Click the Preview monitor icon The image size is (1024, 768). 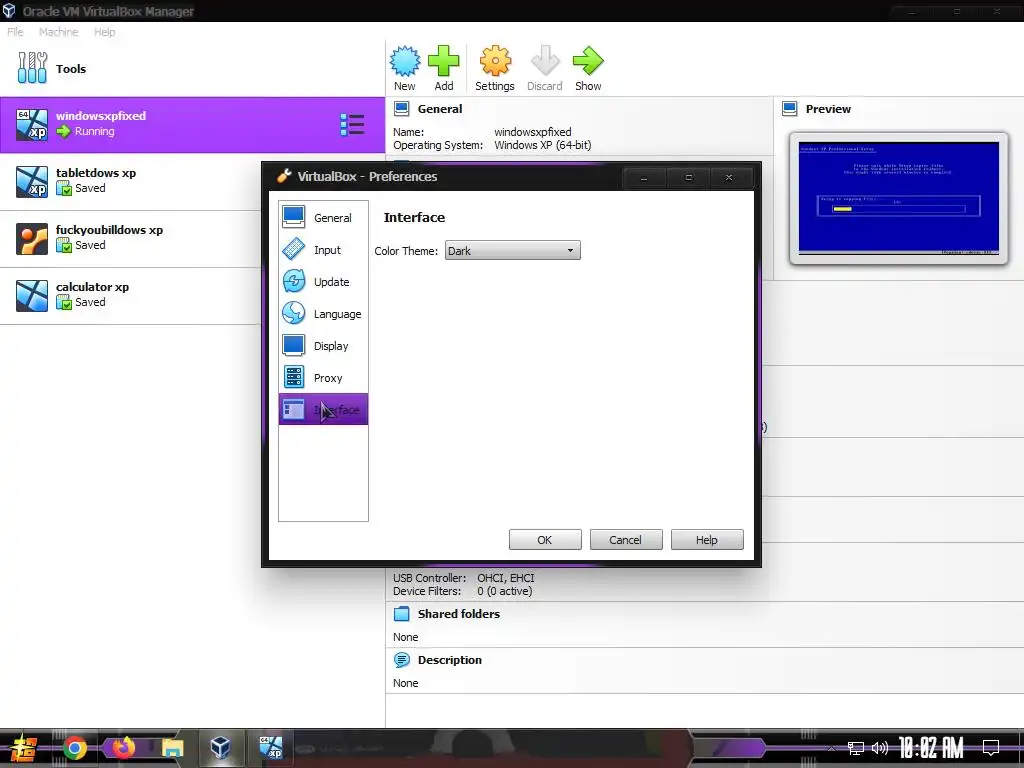tap(790, 109)
